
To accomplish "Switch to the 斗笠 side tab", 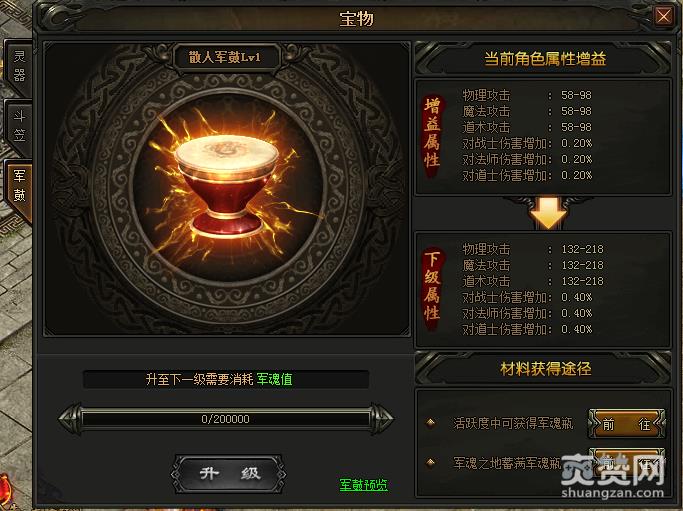I will [19, 126].
